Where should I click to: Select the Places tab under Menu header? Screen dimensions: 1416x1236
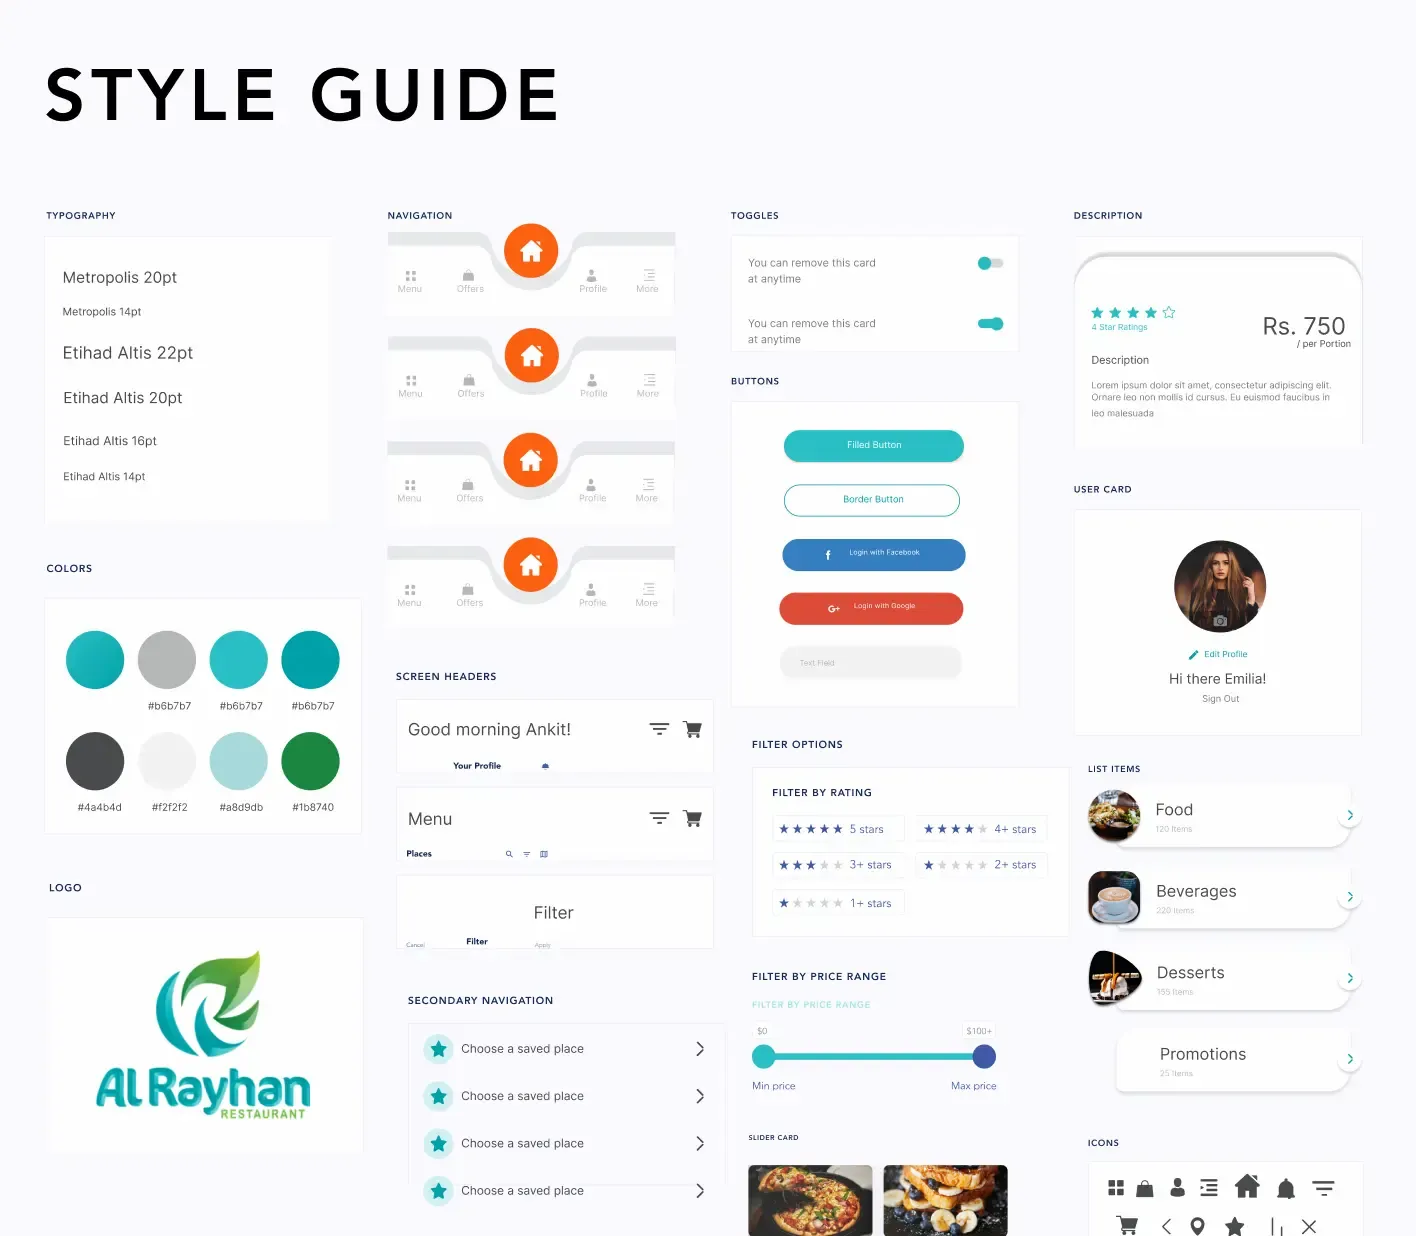[419, 854]
